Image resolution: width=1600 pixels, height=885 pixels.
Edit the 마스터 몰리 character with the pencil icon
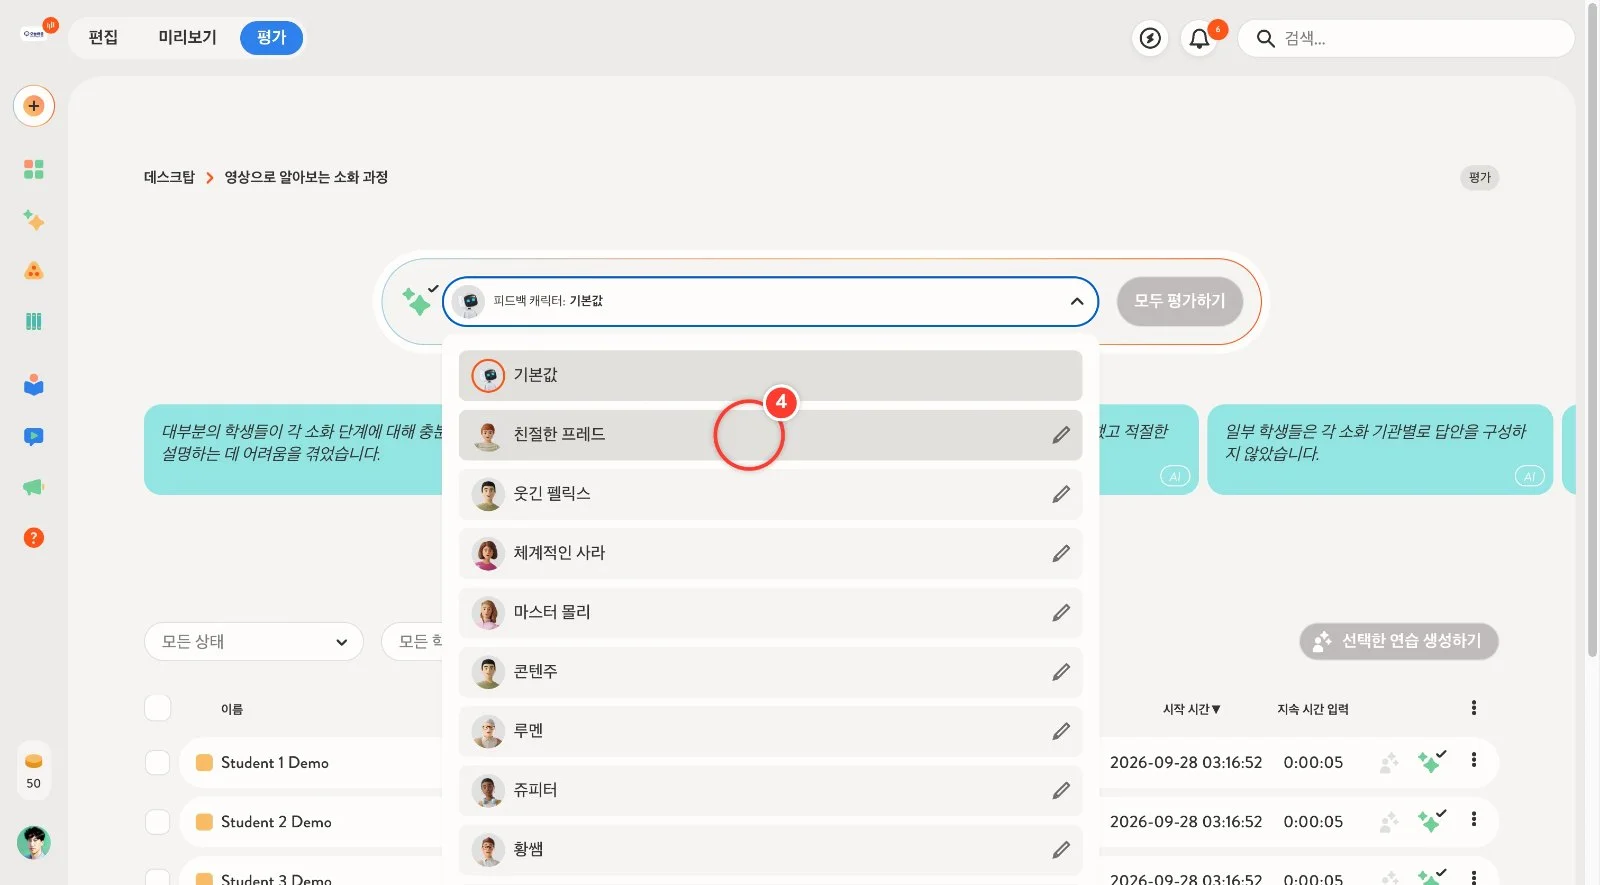[x=1061, y=612]
